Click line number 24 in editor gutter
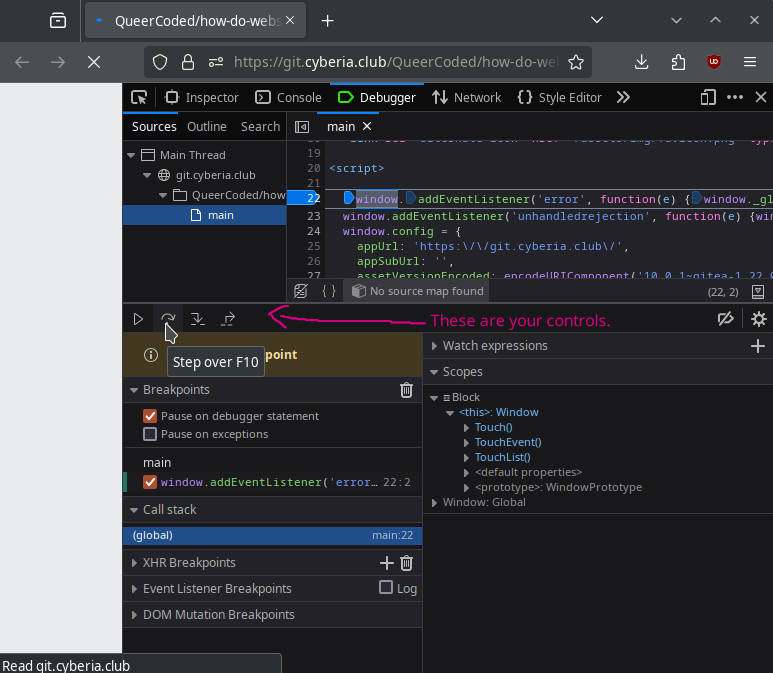The height and width of the screenshot is (673, 773). [314, 231]
